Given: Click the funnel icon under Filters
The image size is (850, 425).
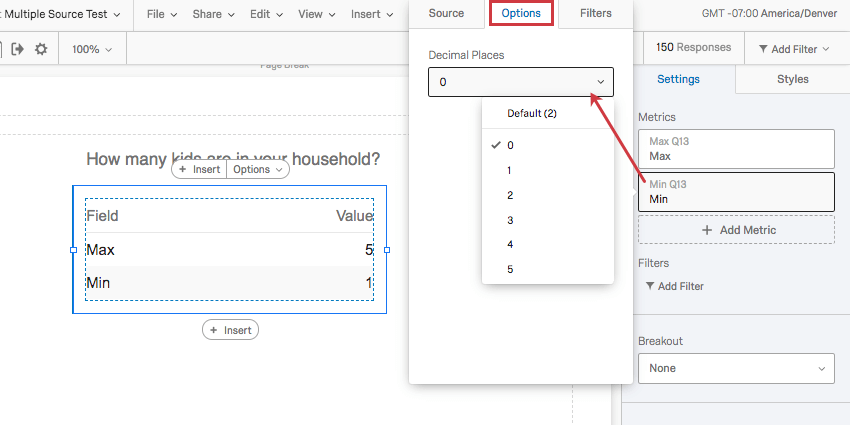Looking at the screenshot, I should (x=650, y=286).
